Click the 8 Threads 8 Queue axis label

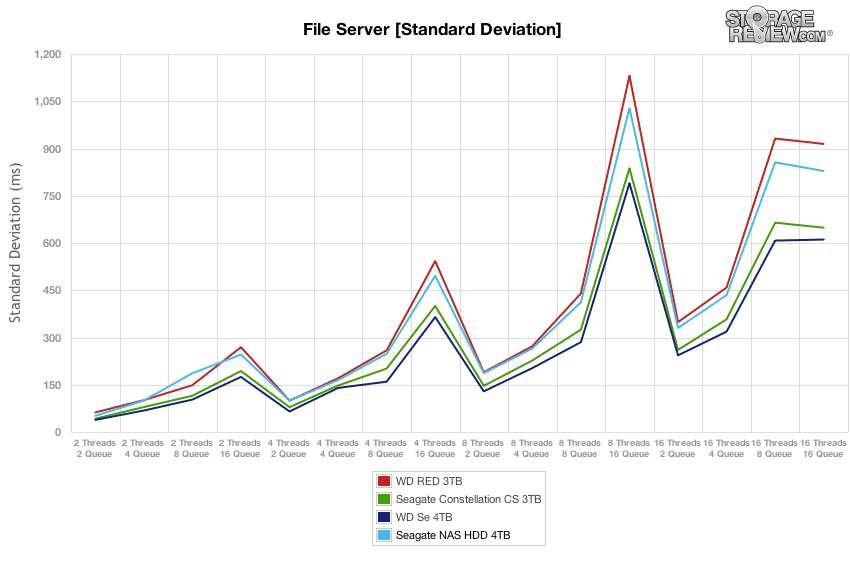pyautogui.click(x=579, y=449)
